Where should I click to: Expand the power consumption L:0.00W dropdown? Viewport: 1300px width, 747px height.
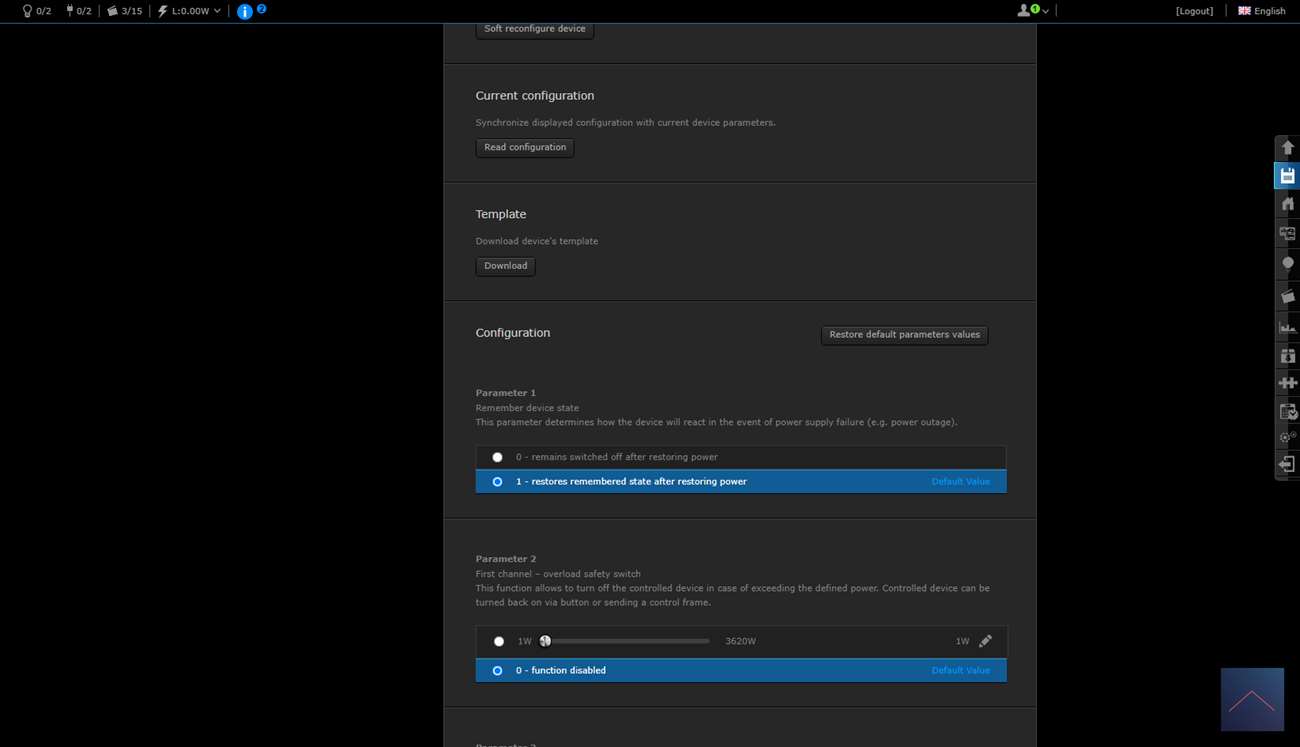pos(190,11)
